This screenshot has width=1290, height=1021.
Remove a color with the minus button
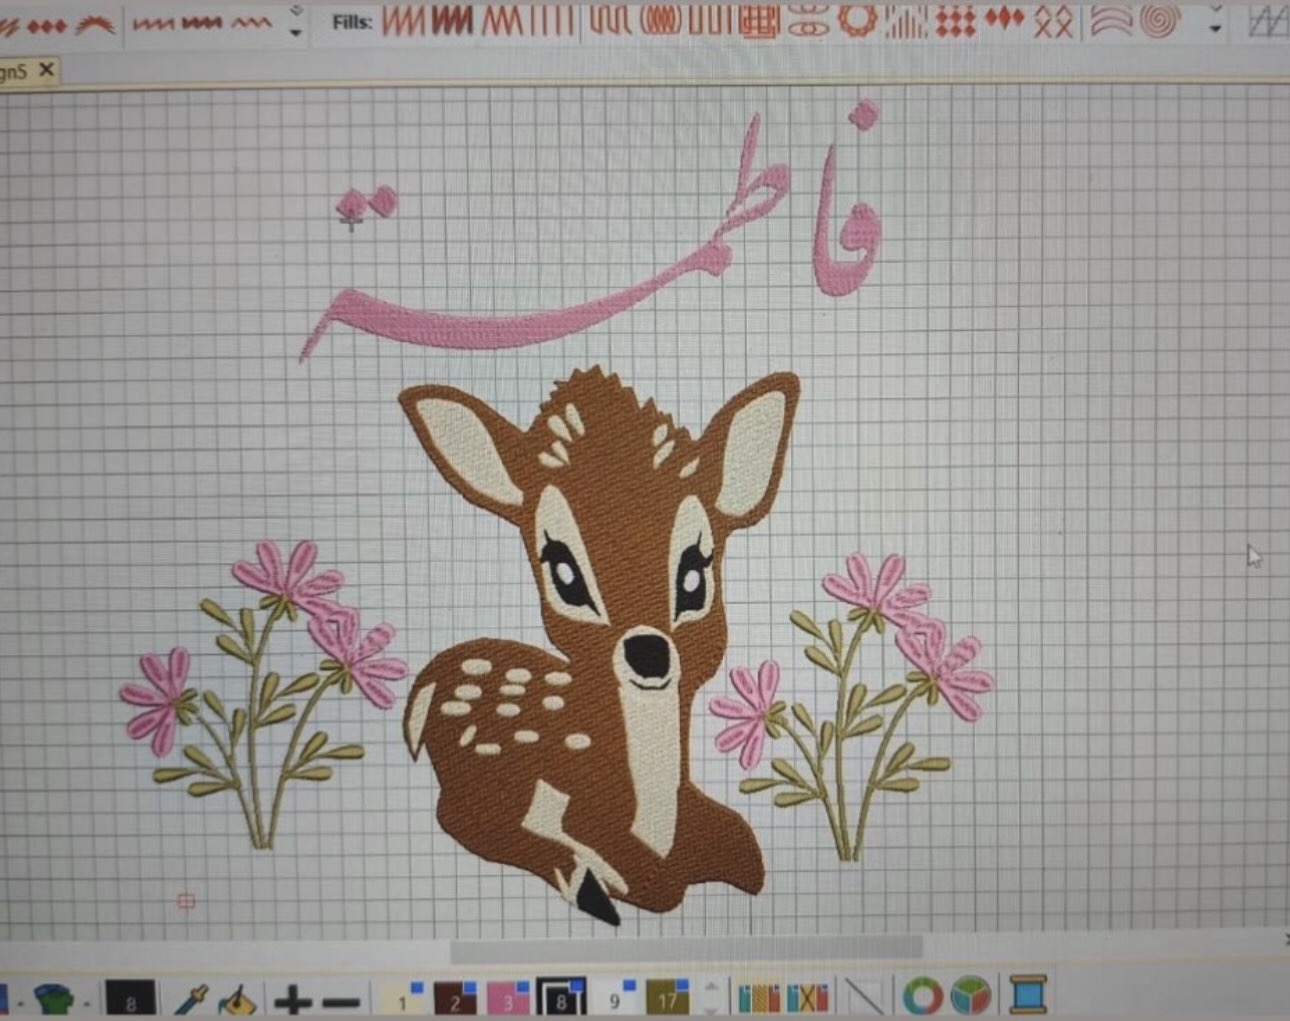coord(341,1001)
